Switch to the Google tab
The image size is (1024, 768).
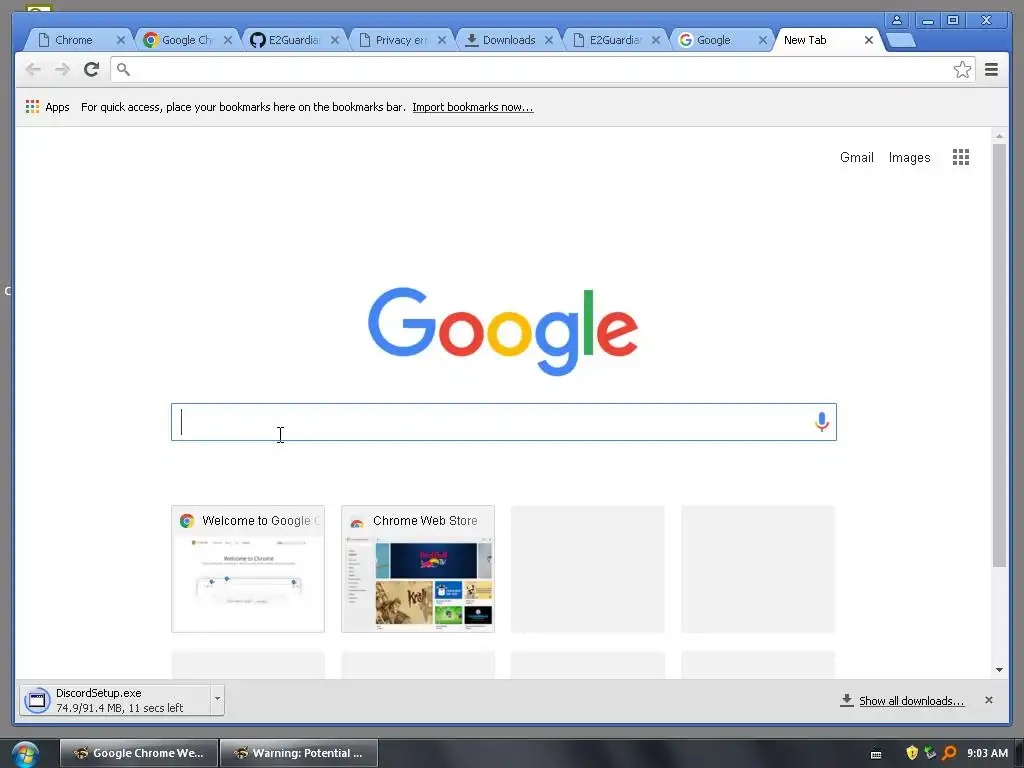(713, 40)
